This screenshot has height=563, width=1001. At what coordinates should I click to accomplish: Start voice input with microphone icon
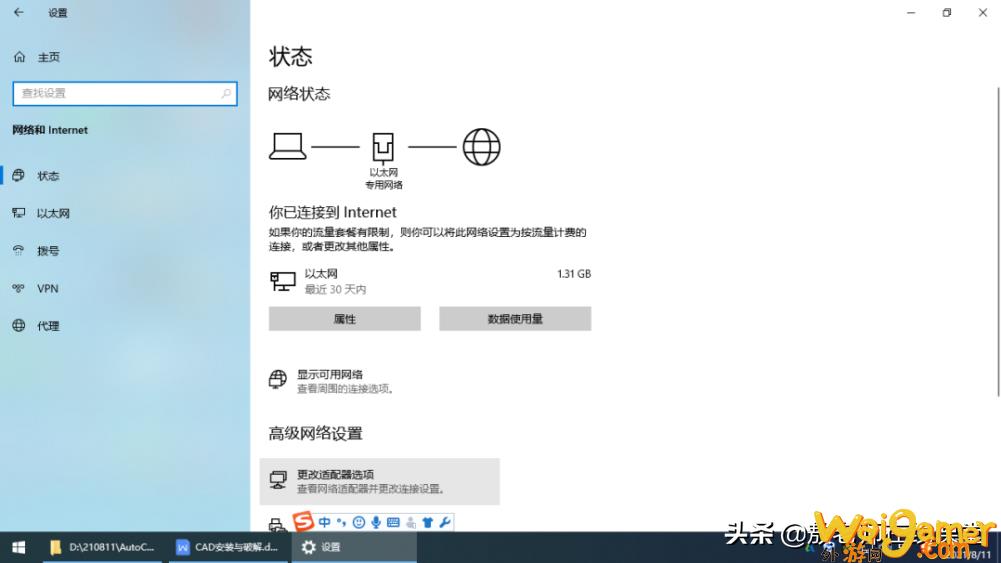tap(376, 522)
